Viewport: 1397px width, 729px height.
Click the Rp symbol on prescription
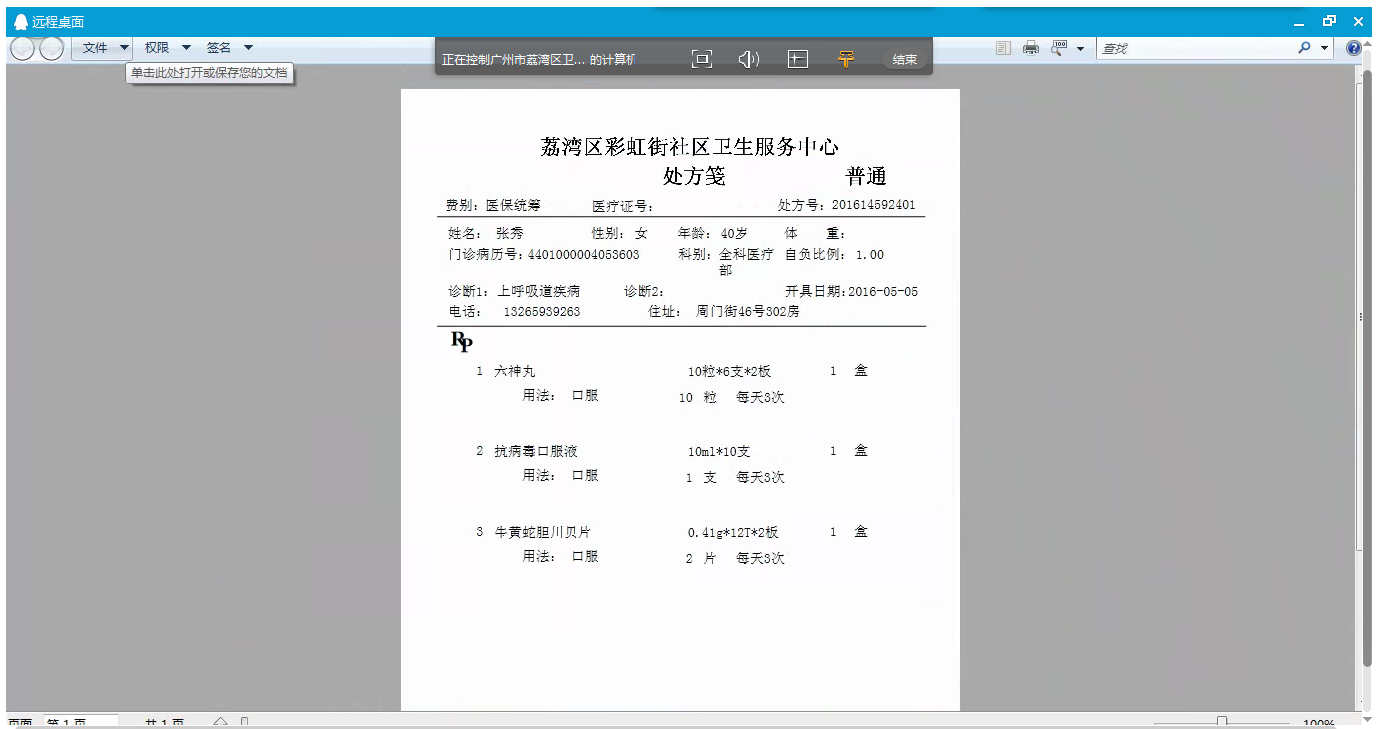pos(462,342)
